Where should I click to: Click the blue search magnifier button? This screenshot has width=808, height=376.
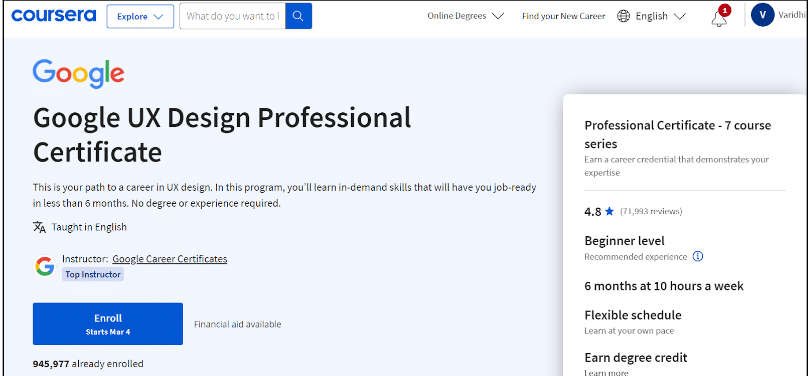coord(298,16)
